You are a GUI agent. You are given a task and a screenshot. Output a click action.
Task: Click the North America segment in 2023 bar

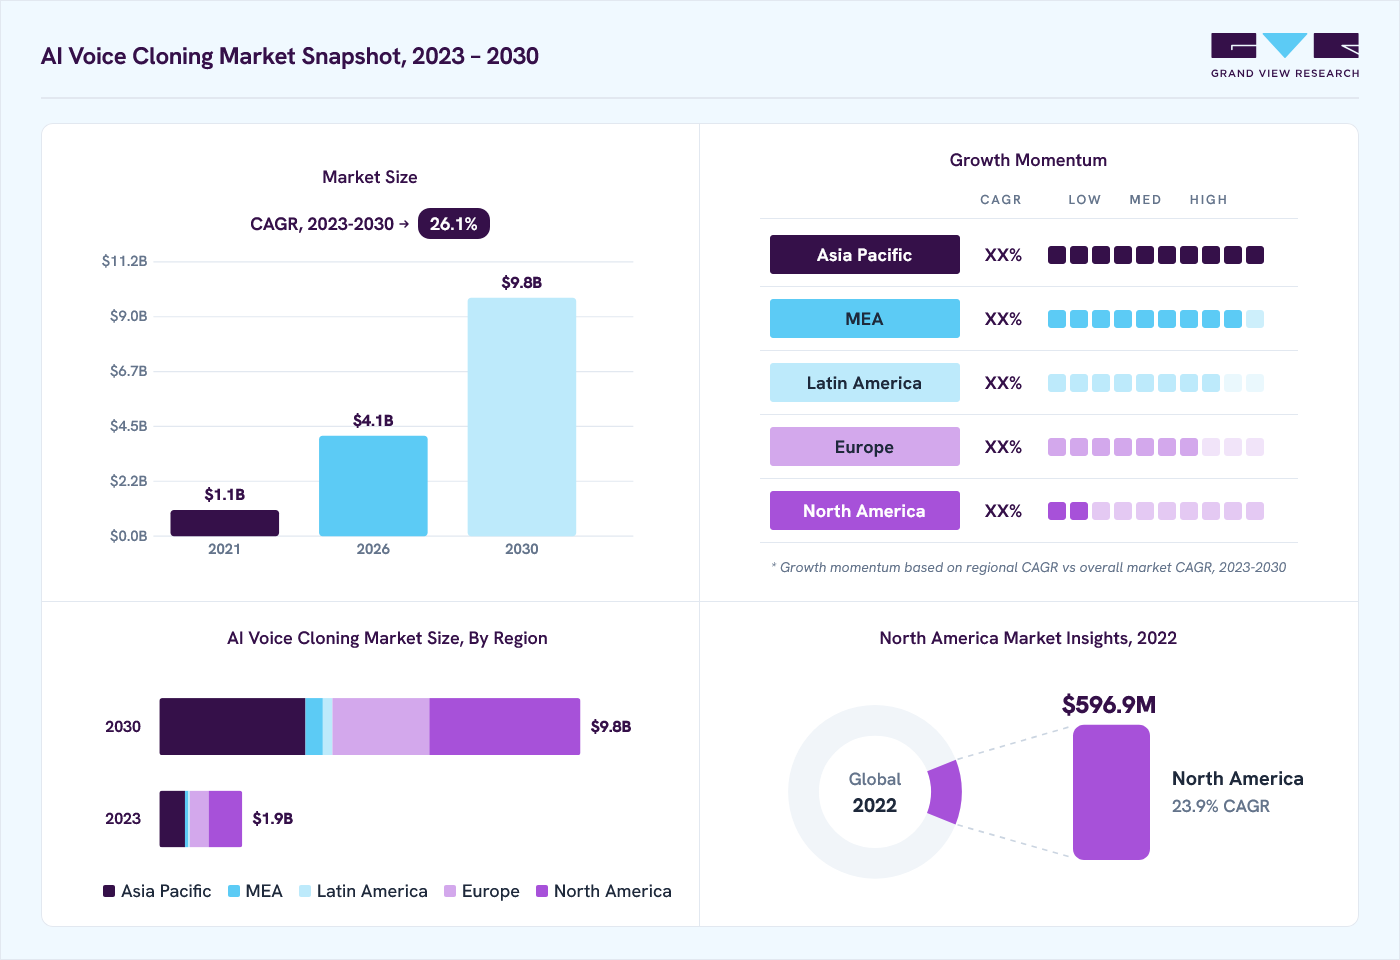point(225,819)
